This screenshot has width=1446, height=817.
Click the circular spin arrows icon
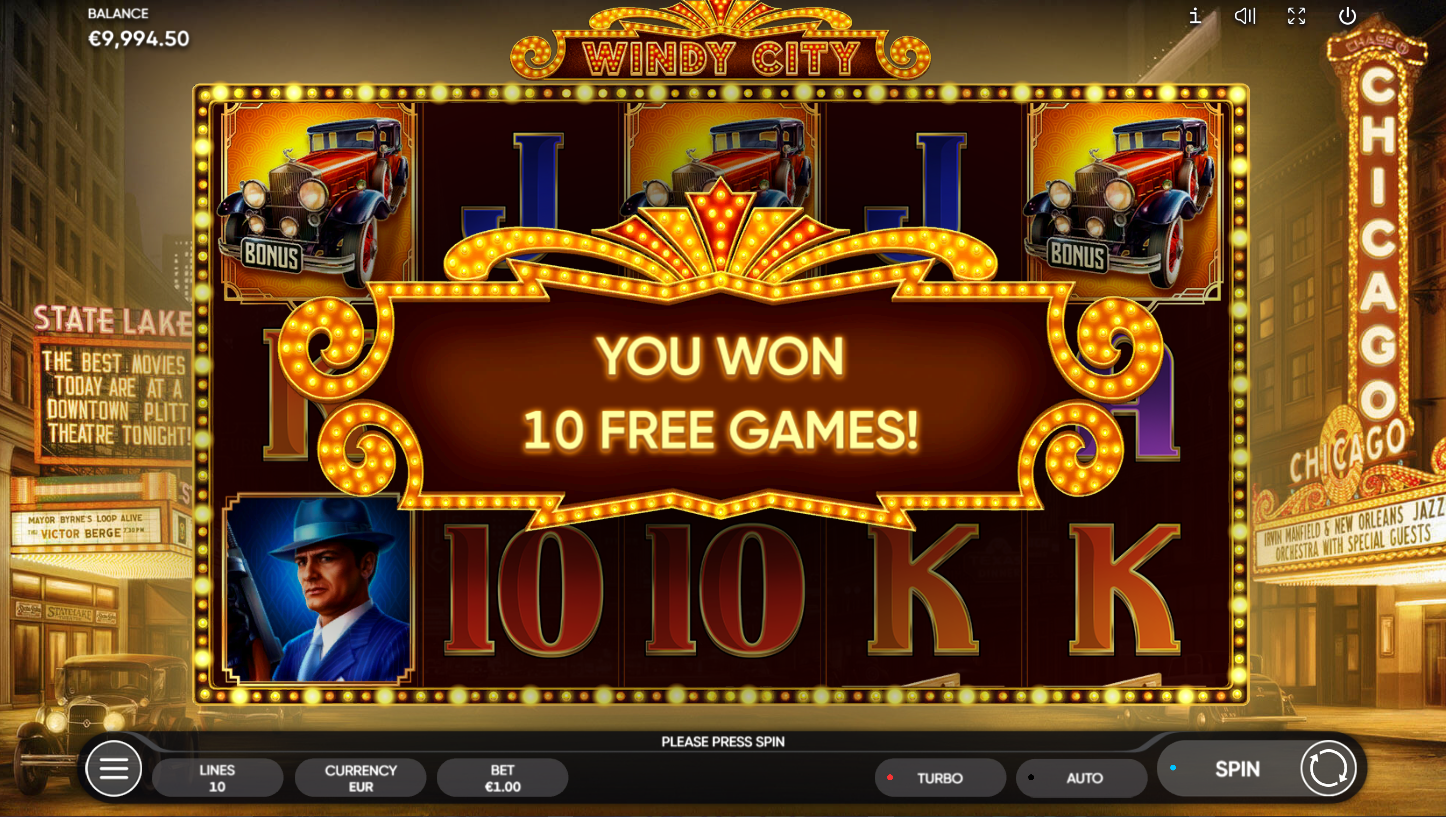(x=1328, y=769)
